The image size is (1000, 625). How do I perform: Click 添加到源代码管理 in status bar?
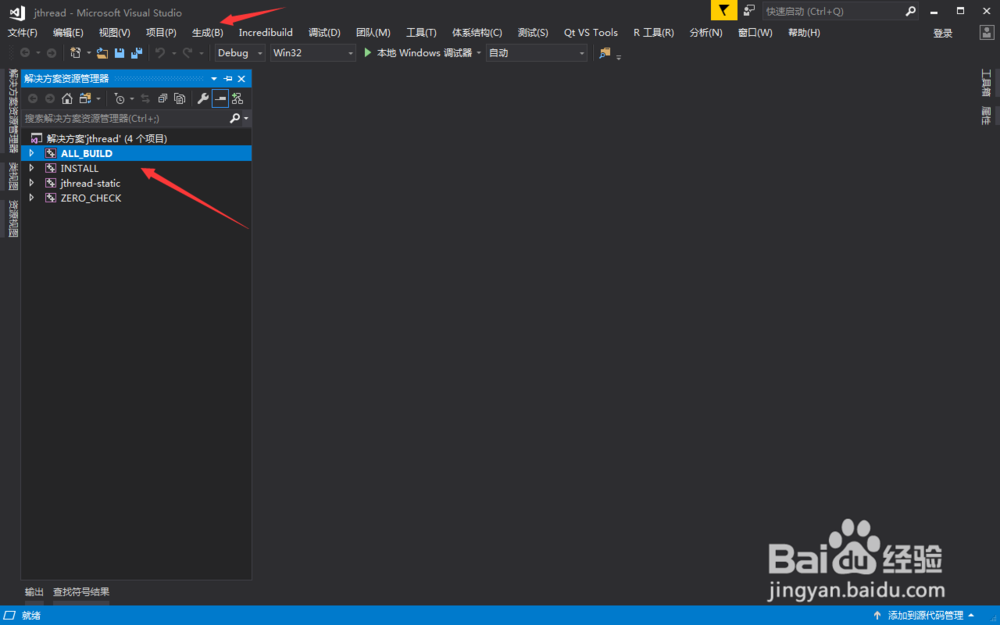(x=924, y=615)
